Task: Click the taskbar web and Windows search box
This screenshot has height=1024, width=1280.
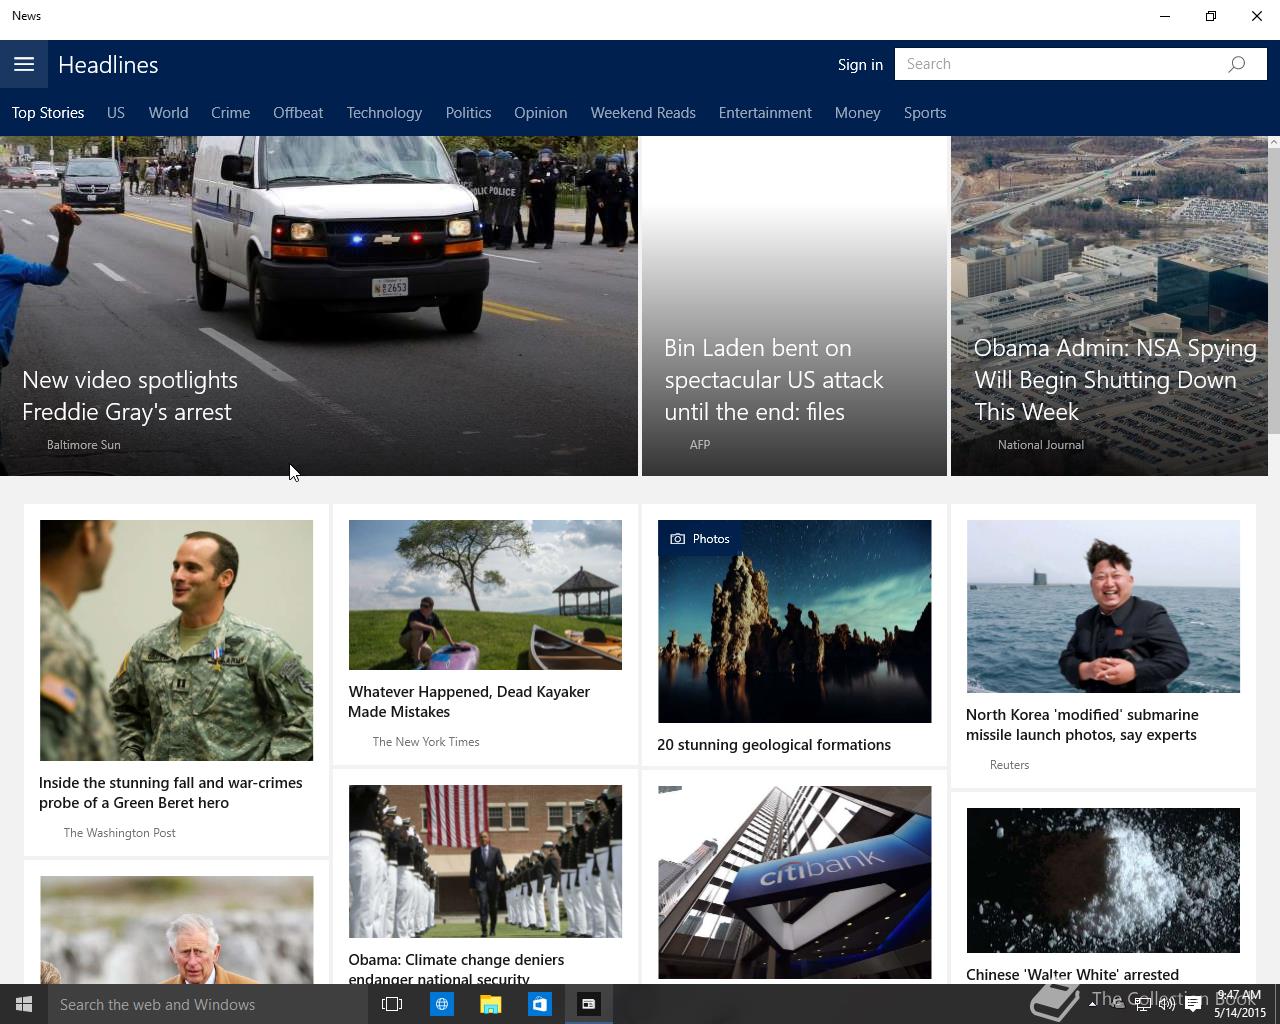Action: 208,1004
